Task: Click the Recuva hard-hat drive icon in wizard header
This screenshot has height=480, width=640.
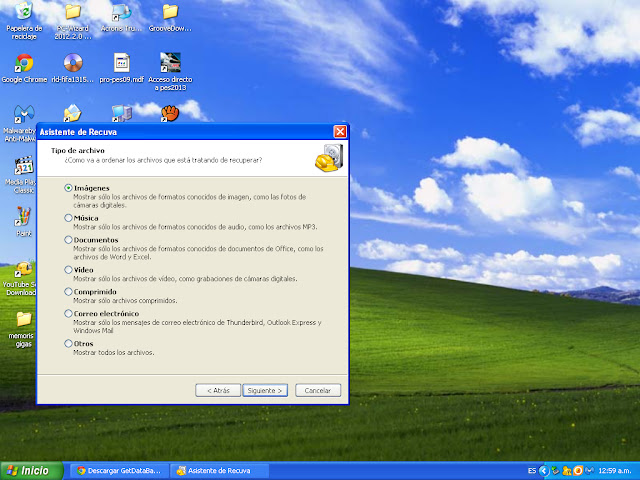Action: coord(329,158)
